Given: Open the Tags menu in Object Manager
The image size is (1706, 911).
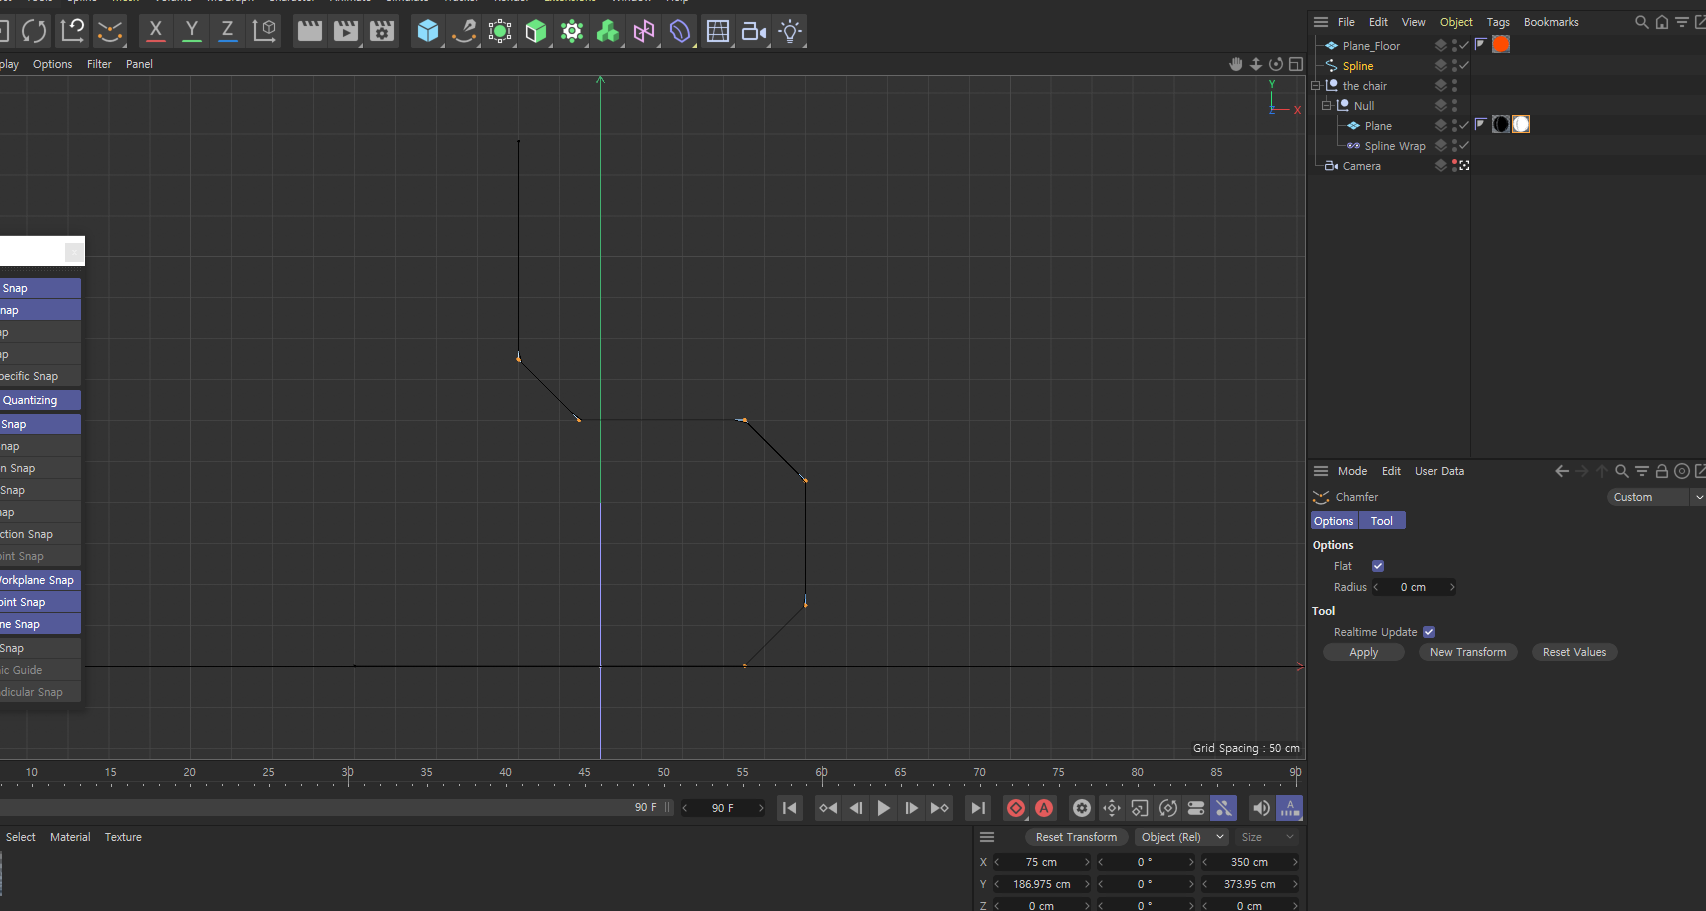Looking at the screenshot, I should tap(1498, 22).
